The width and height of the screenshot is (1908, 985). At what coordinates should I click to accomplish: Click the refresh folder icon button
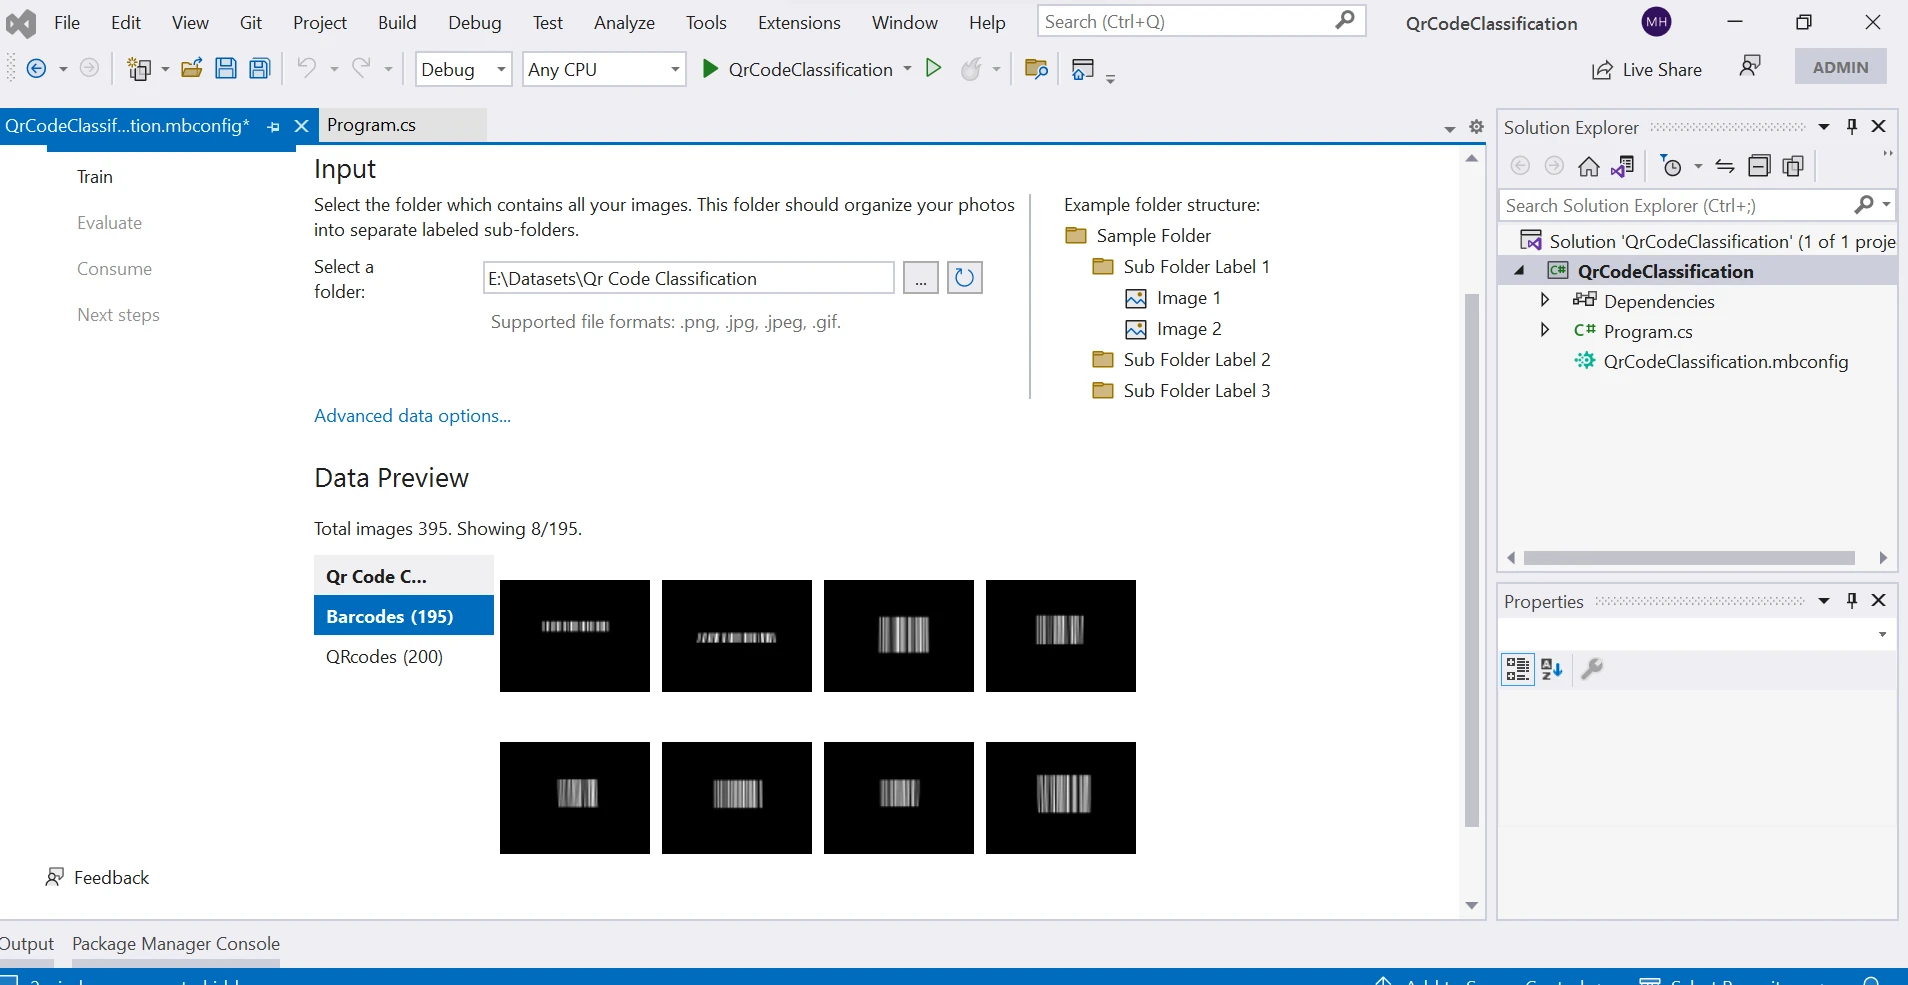click(964, 278)
